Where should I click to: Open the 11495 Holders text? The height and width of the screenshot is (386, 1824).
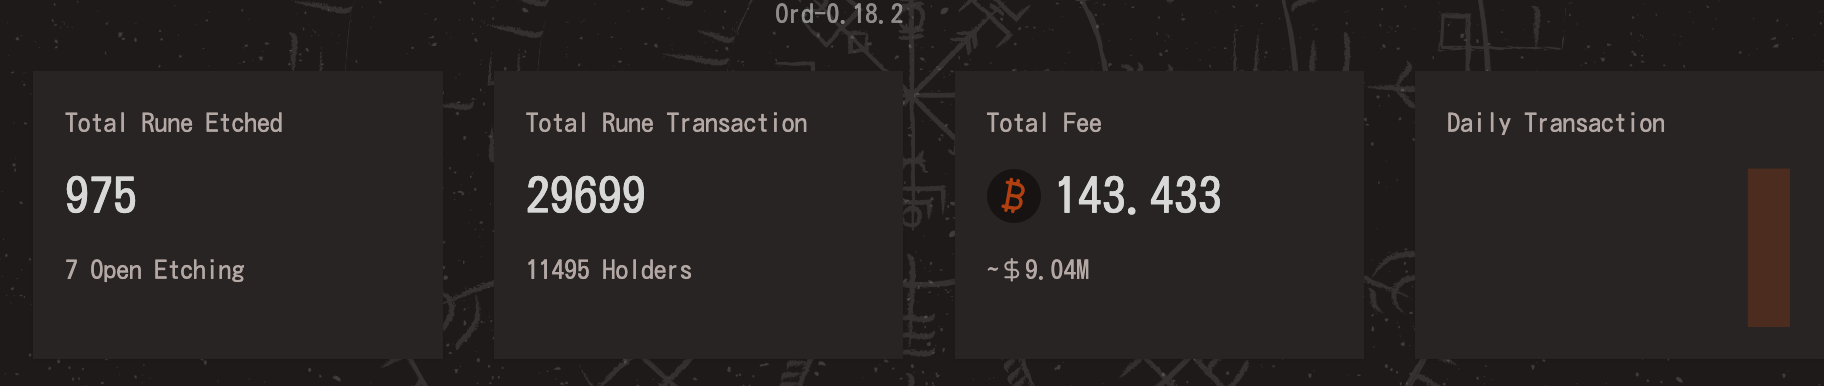point(609,270)
